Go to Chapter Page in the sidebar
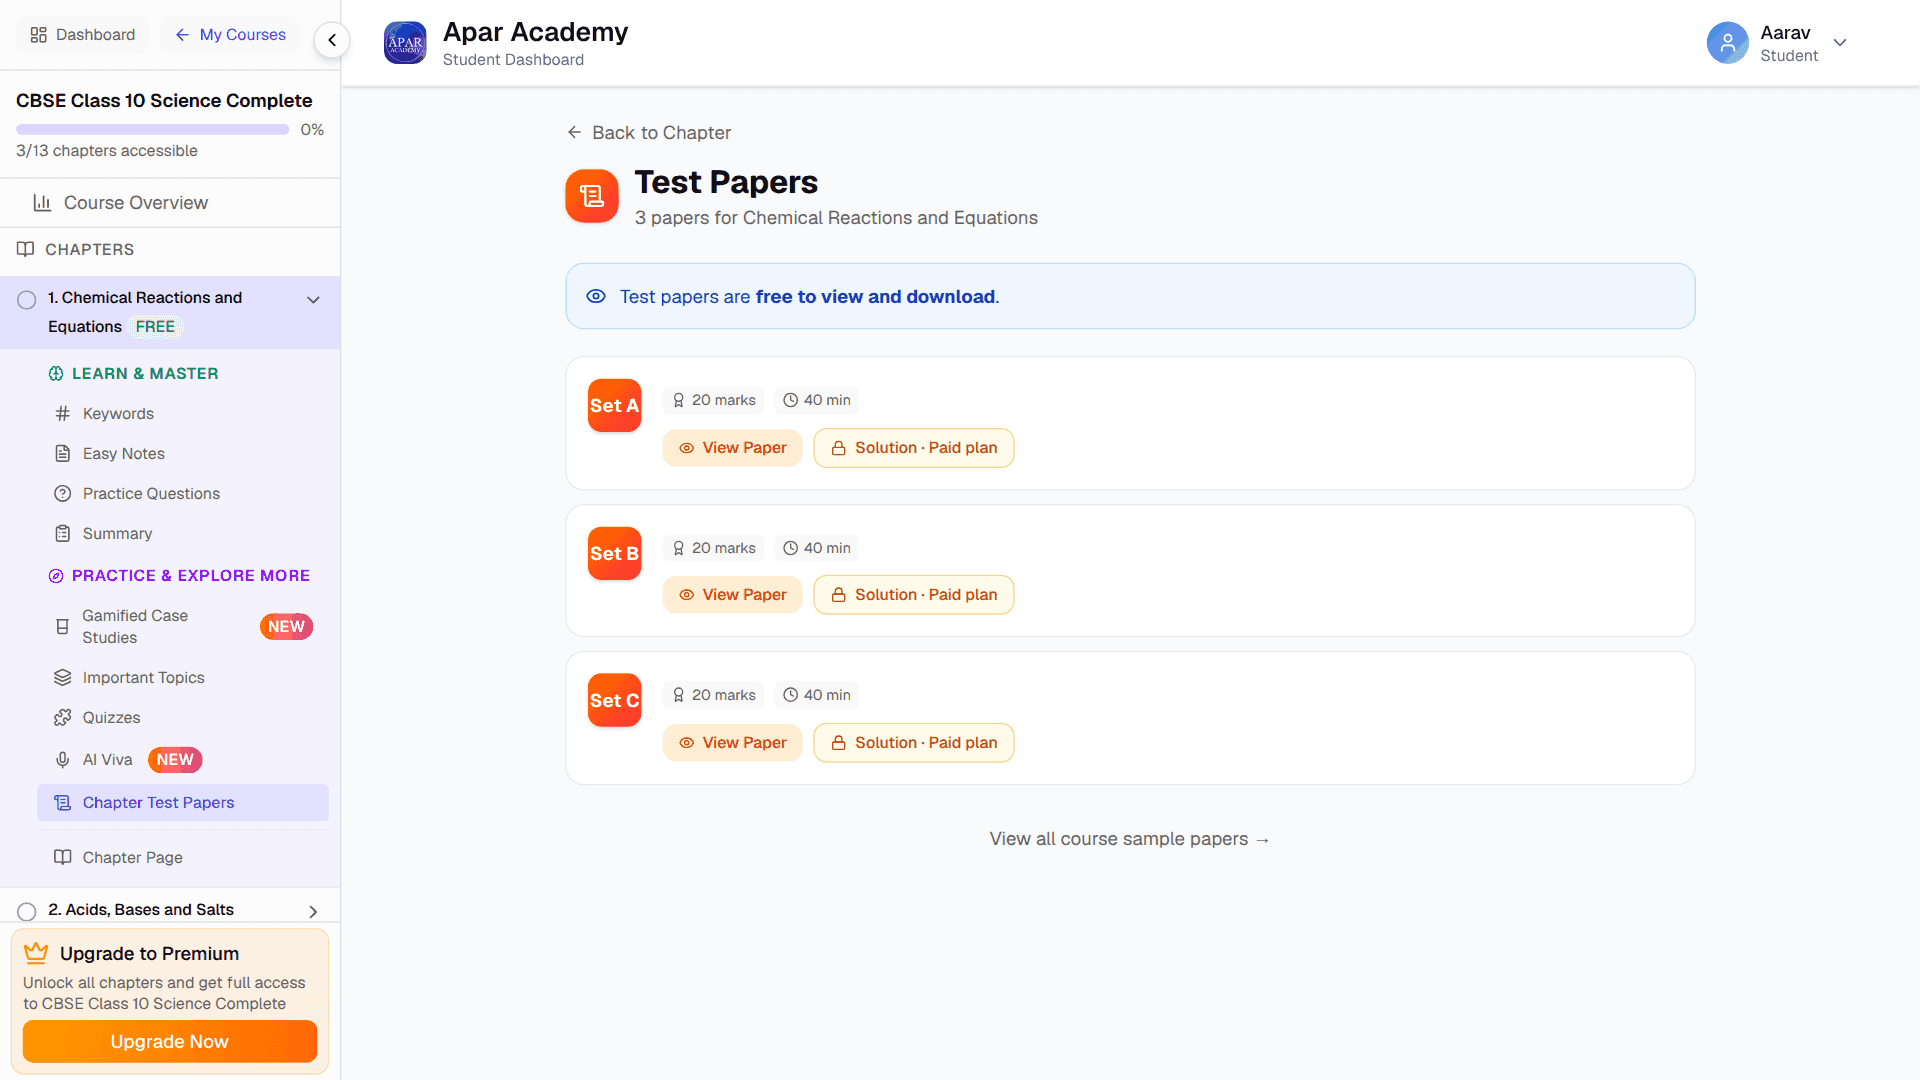 pos(183,857)
